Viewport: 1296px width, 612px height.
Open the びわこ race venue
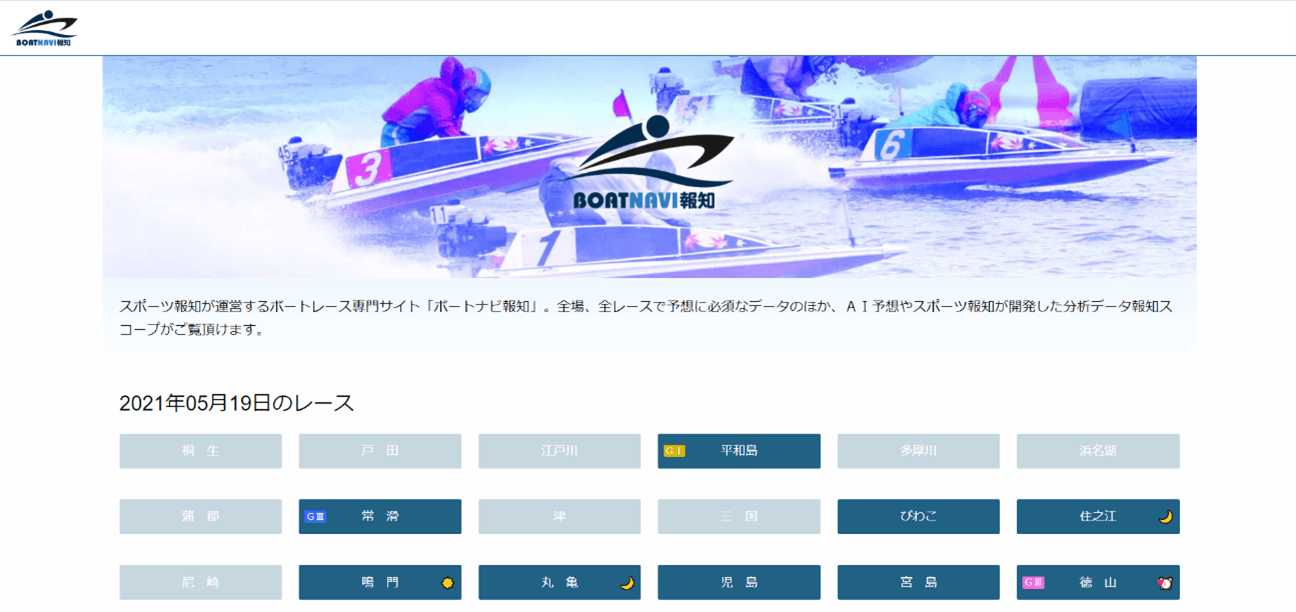918,517
